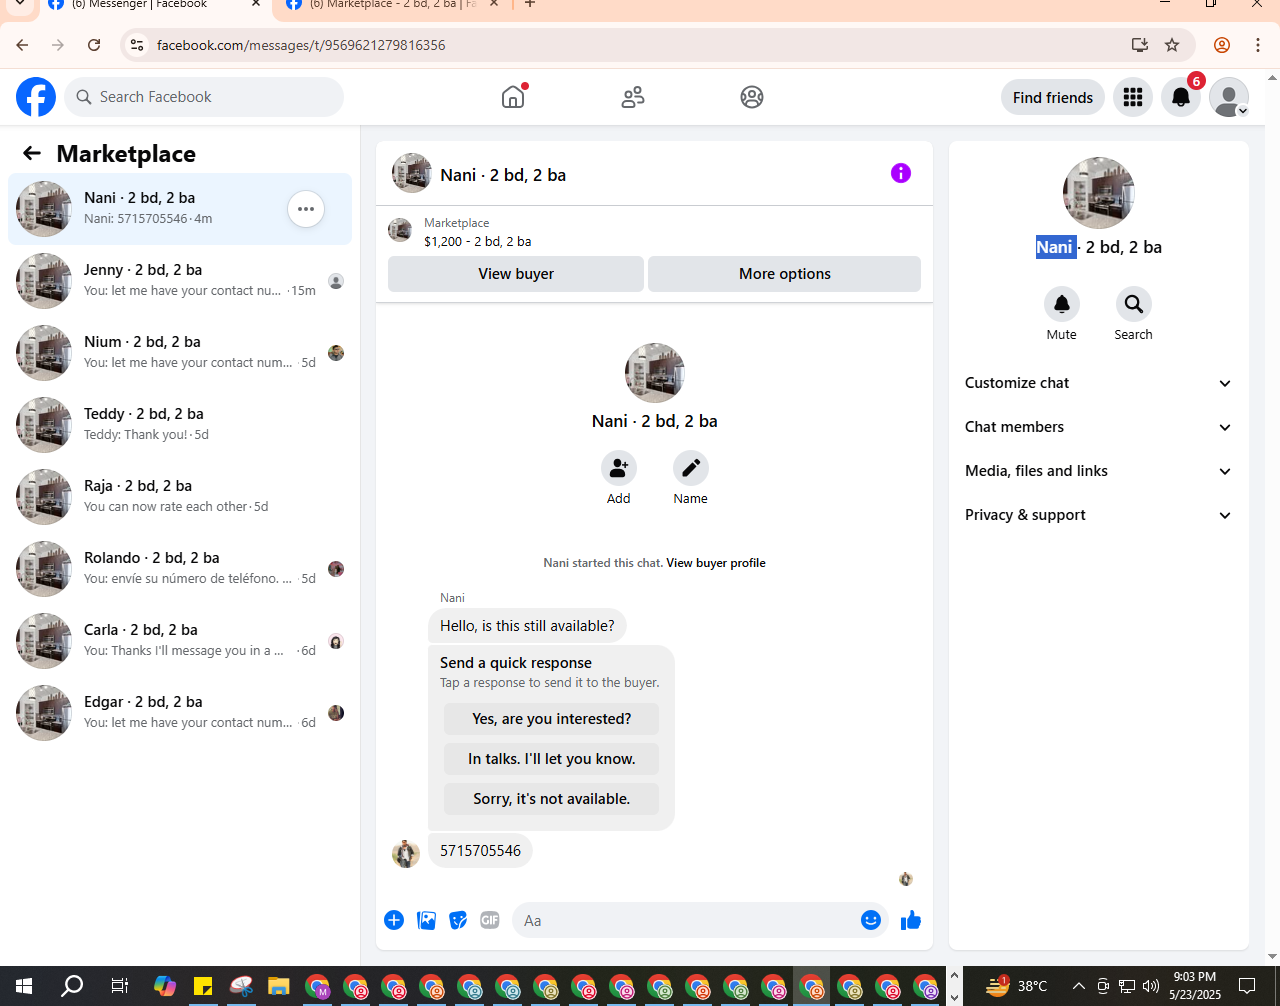
Task: Open the three-dot options on Nani chat
Action: 306,209
